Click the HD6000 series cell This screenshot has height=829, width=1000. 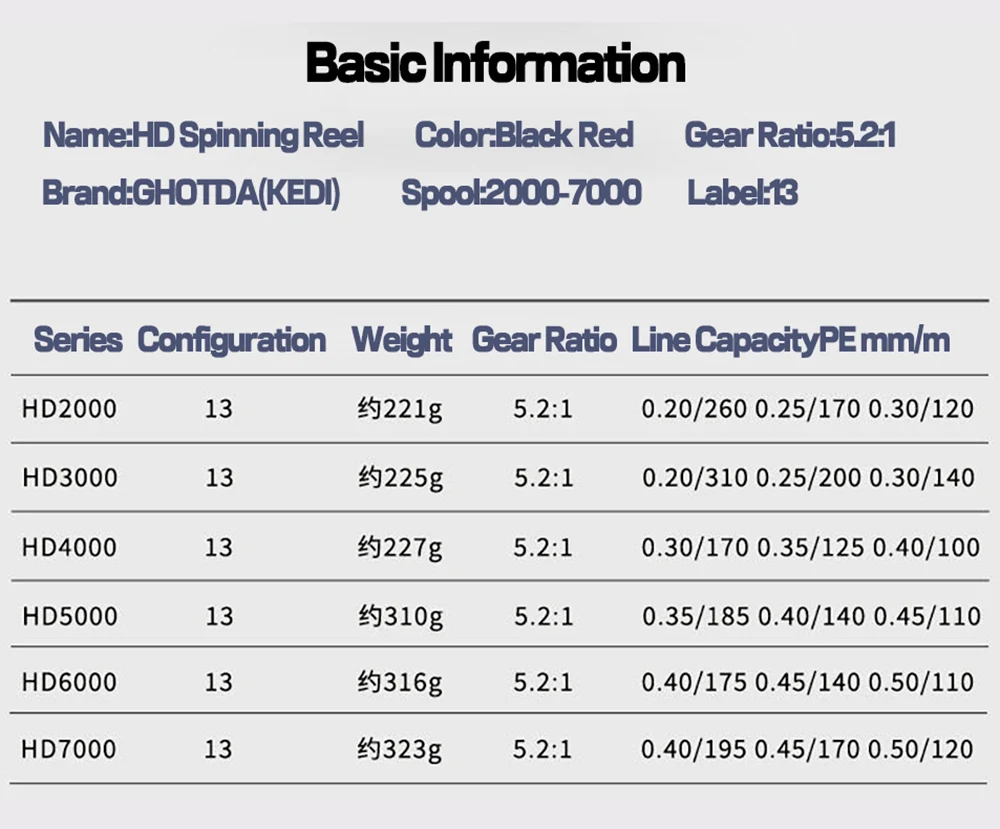(69, 682)
